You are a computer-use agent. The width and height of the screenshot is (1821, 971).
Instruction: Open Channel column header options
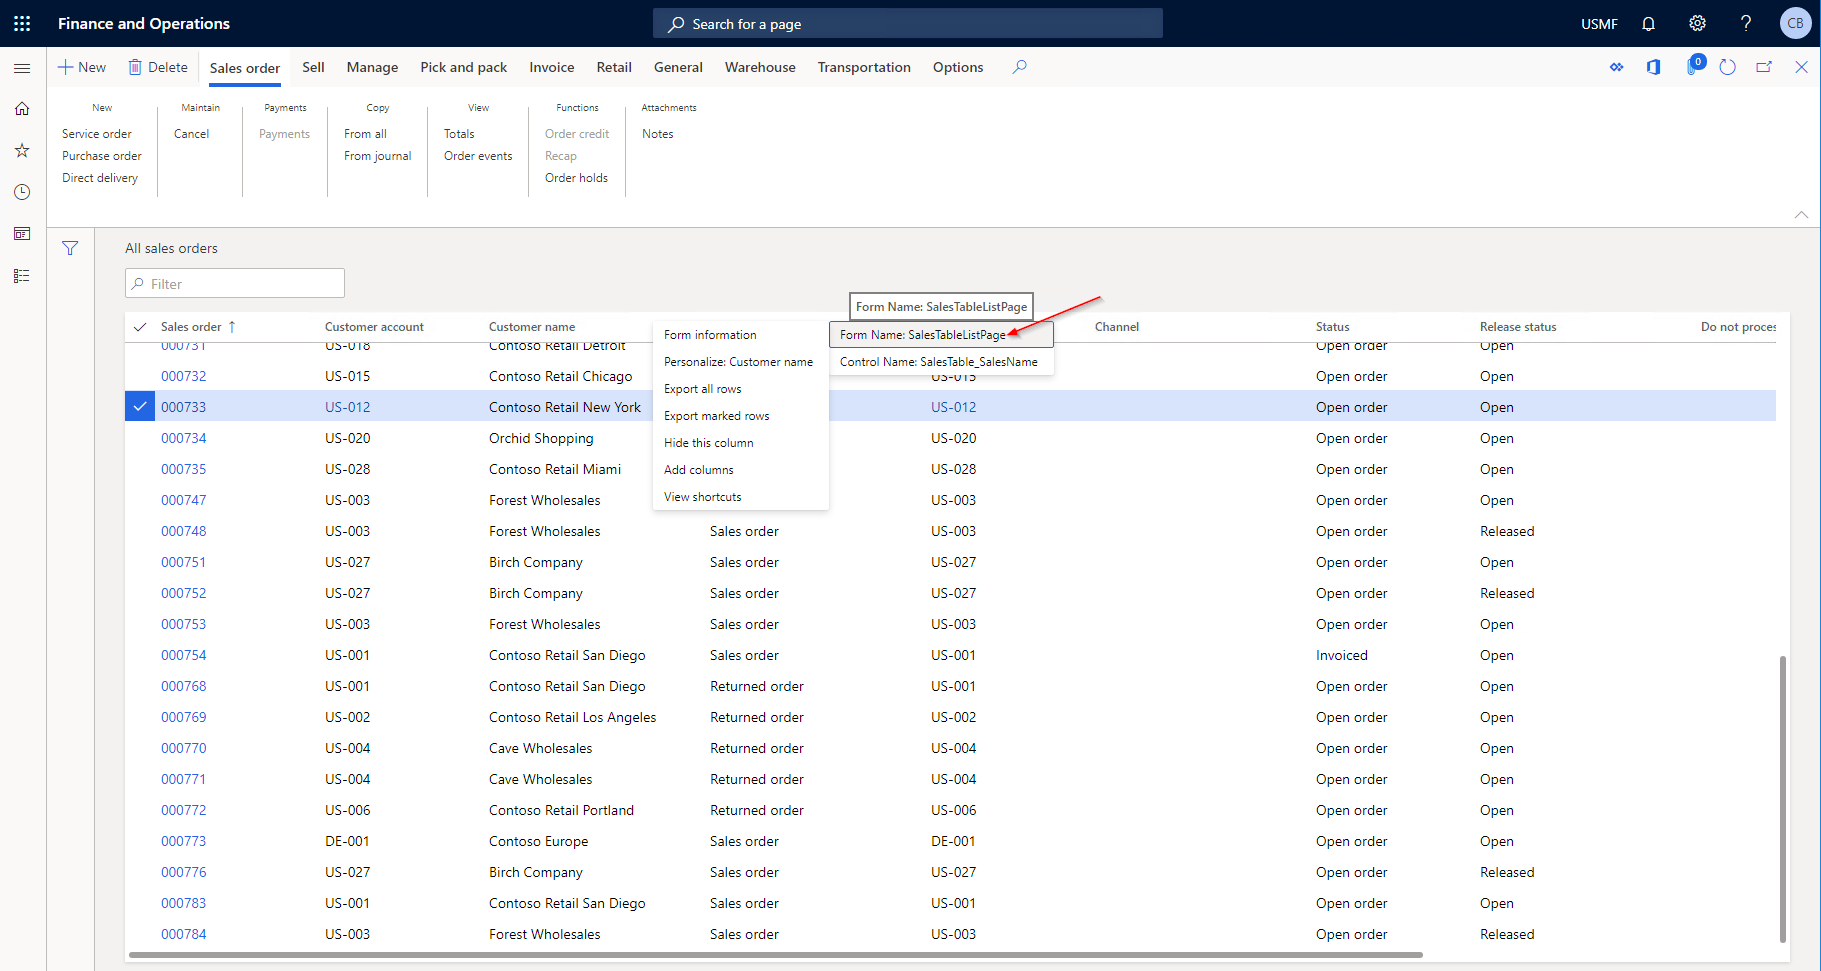[1117, 327]
